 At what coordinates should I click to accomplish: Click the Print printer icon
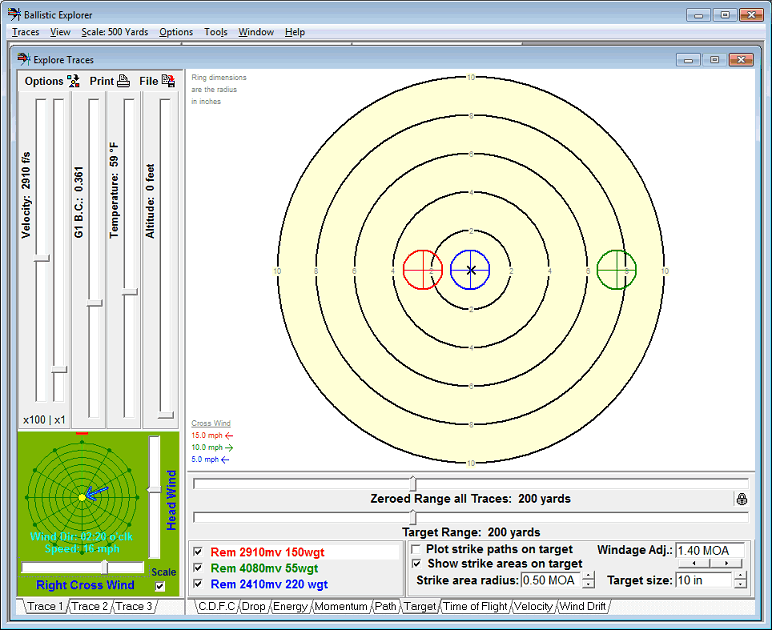[x=124, y=81]
